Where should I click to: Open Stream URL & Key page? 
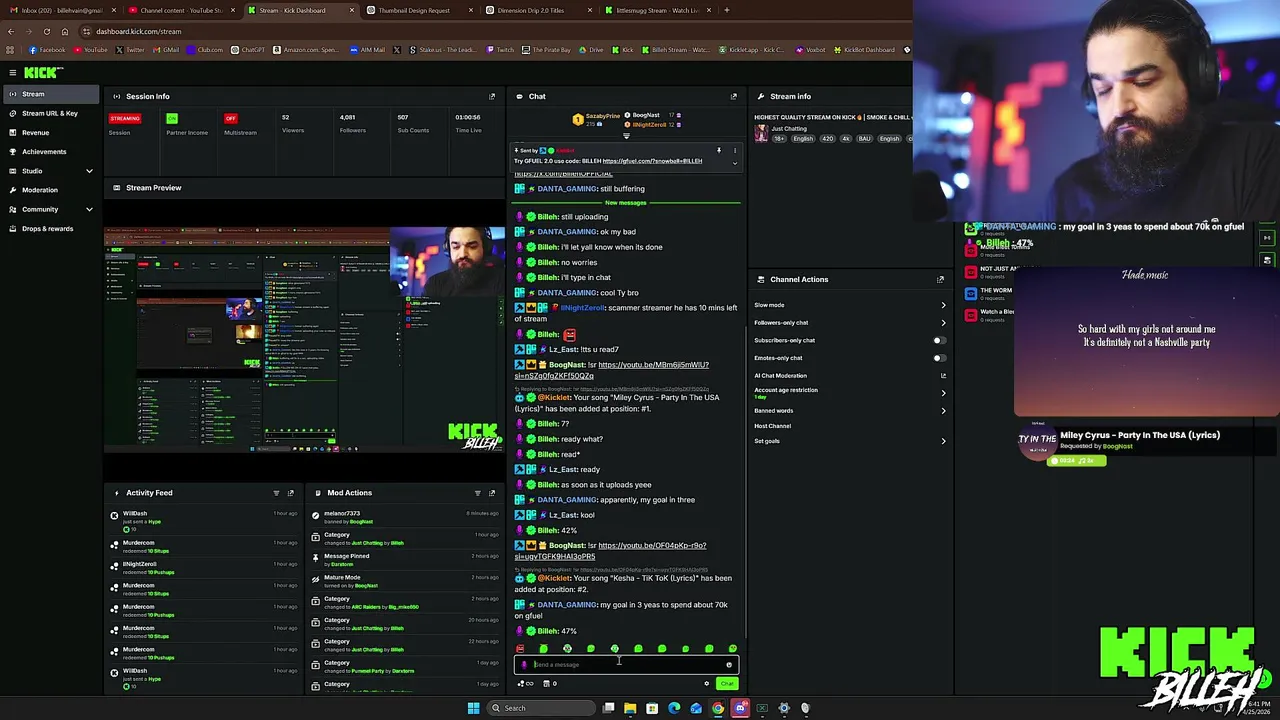pyautogui.click(x=50, y=113)
